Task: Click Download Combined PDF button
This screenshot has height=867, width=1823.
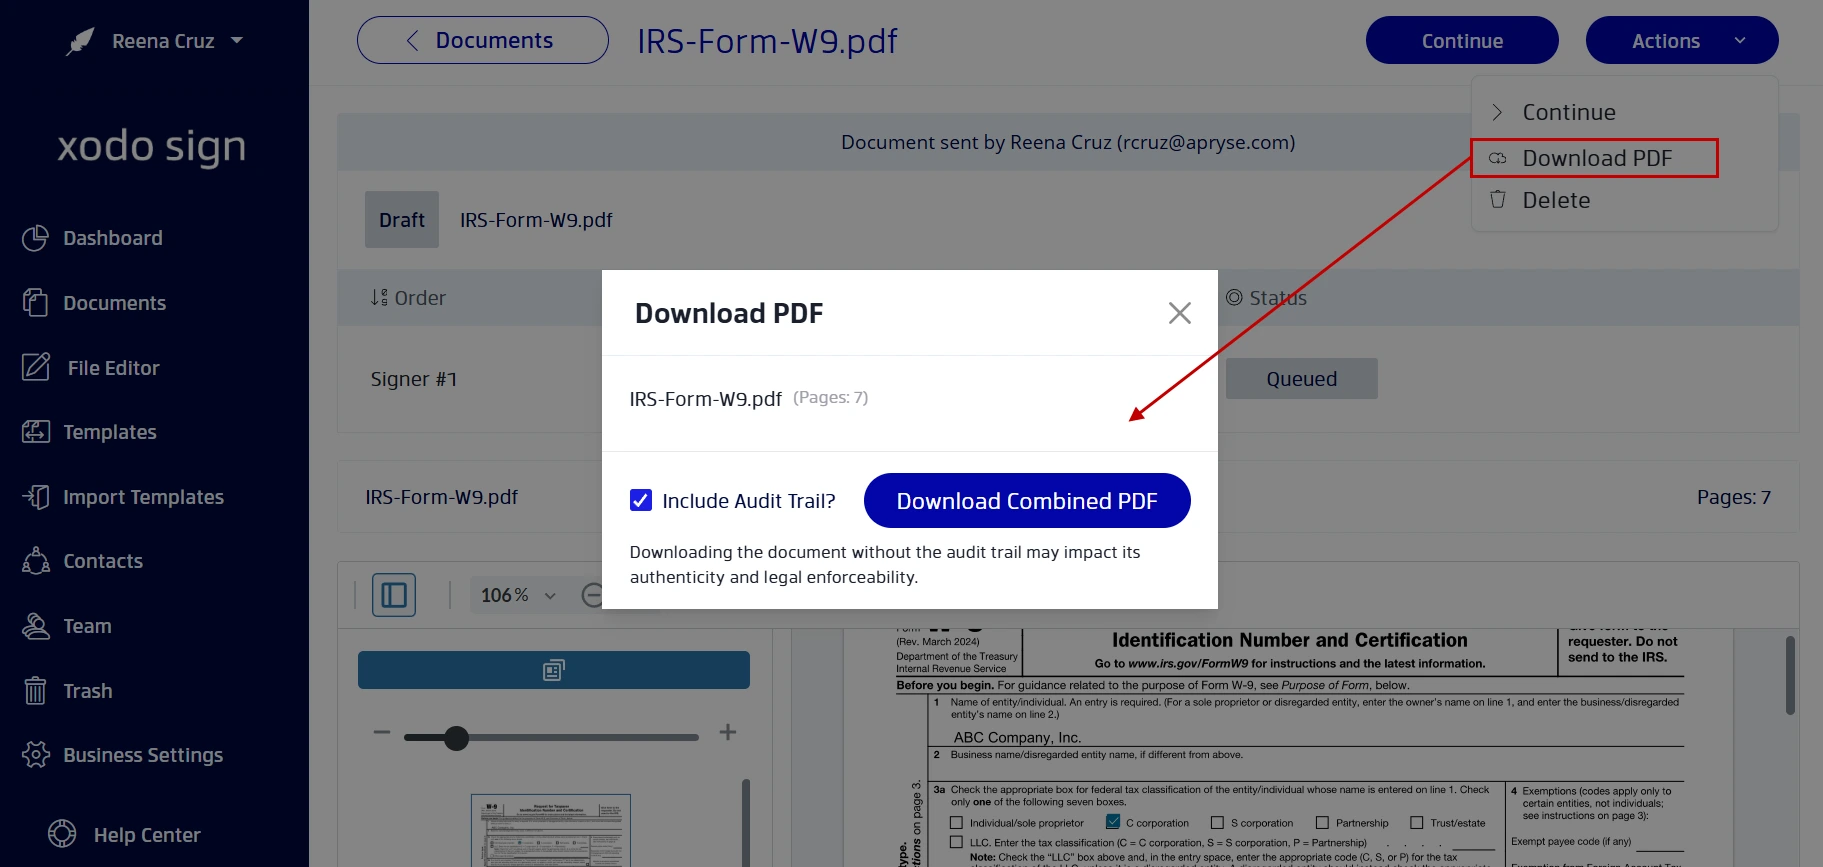Action: click(x=1027, y=500)
